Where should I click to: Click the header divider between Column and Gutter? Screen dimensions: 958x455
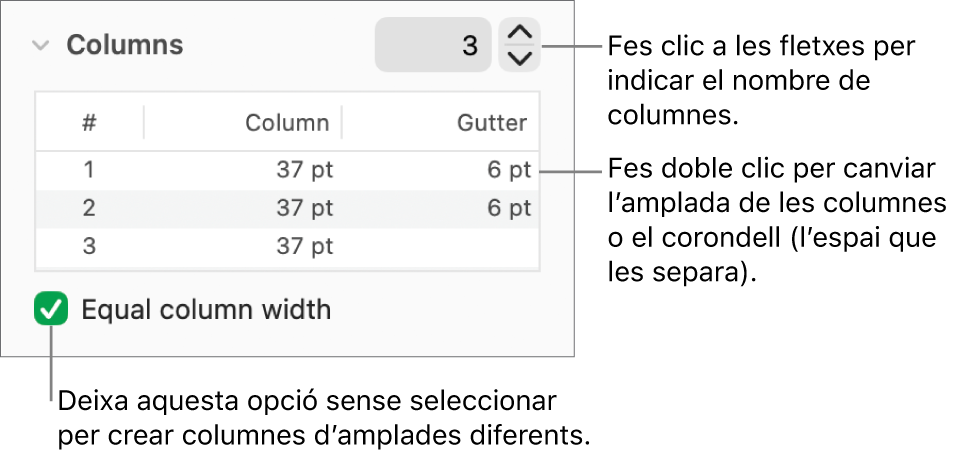(x=342, y=123)
